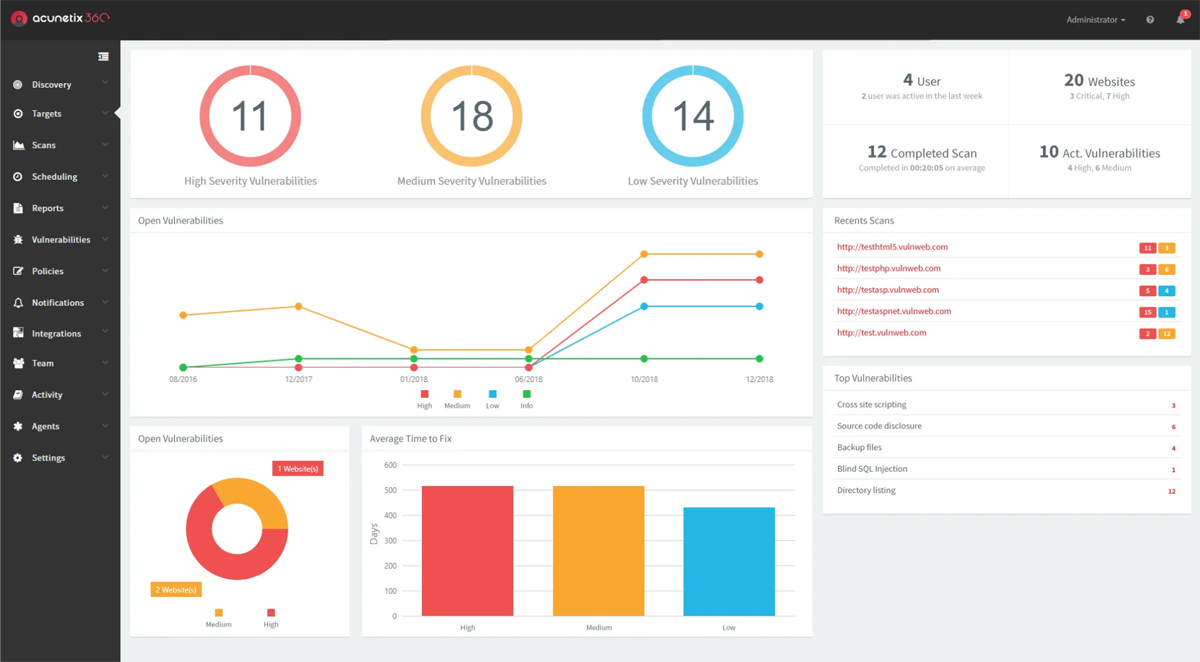1200x662 pixels.
Task: Open the help question mark icon
Action: pos(1150,20)
